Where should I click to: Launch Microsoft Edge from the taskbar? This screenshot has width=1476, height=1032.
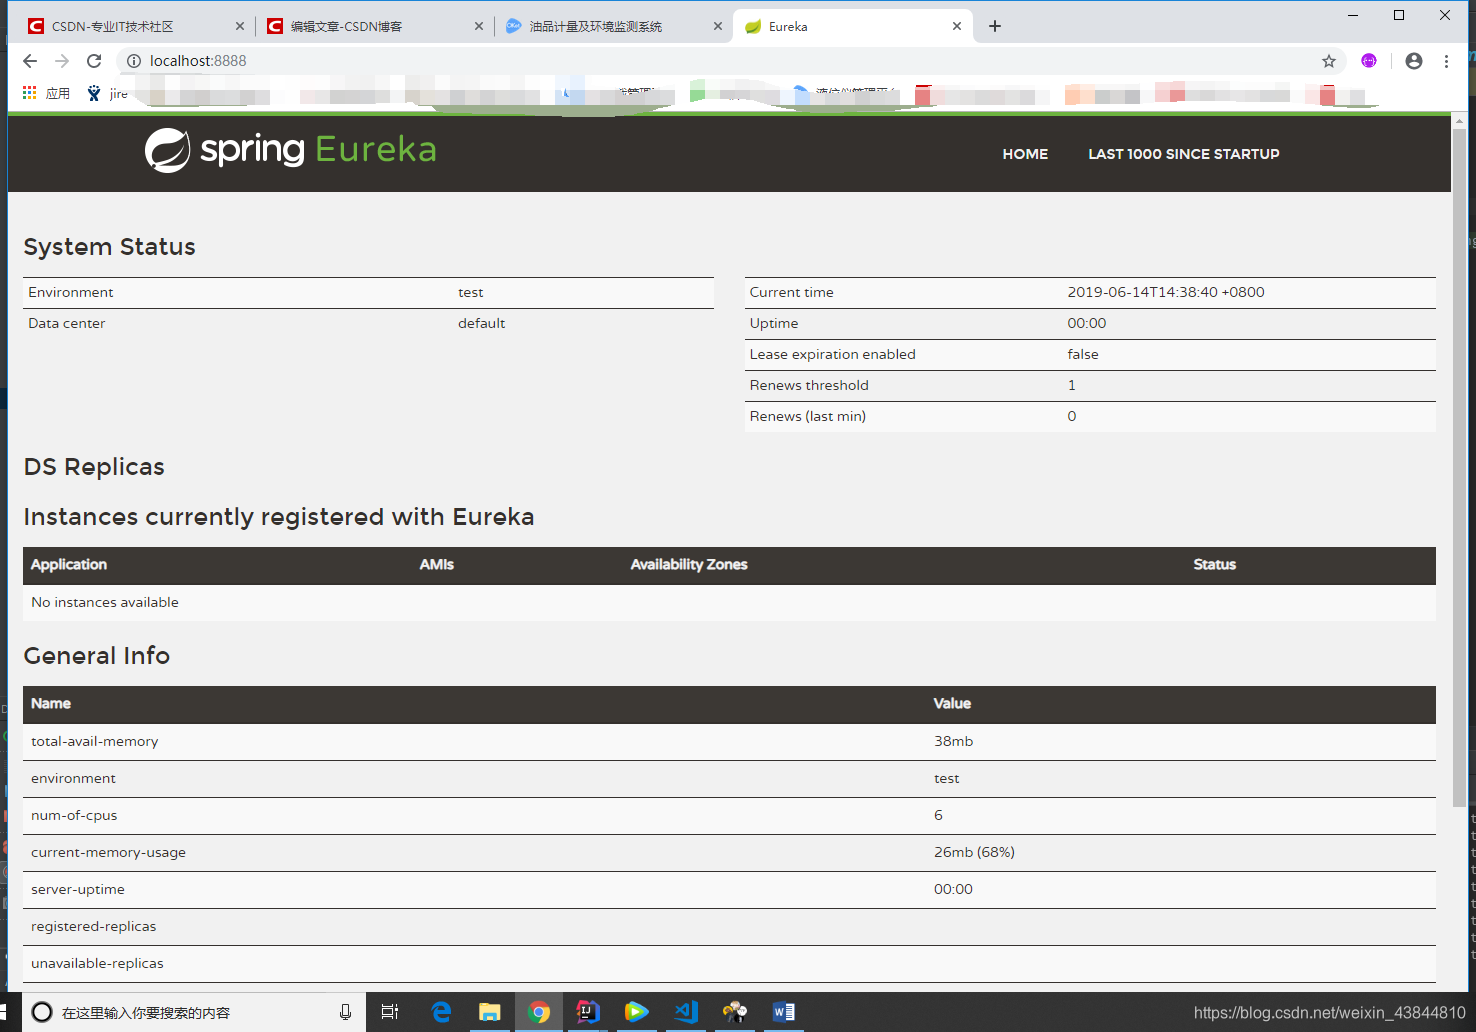[441, 1012]
